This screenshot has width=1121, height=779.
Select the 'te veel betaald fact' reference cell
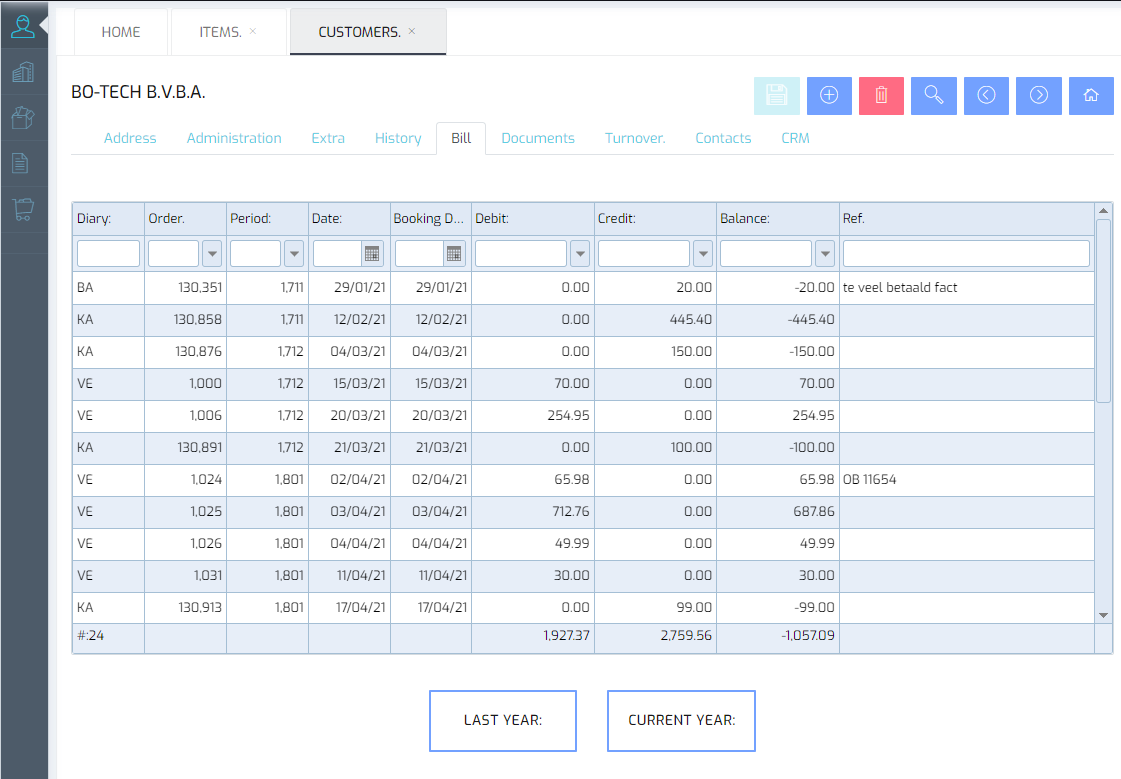pos(967,287)
